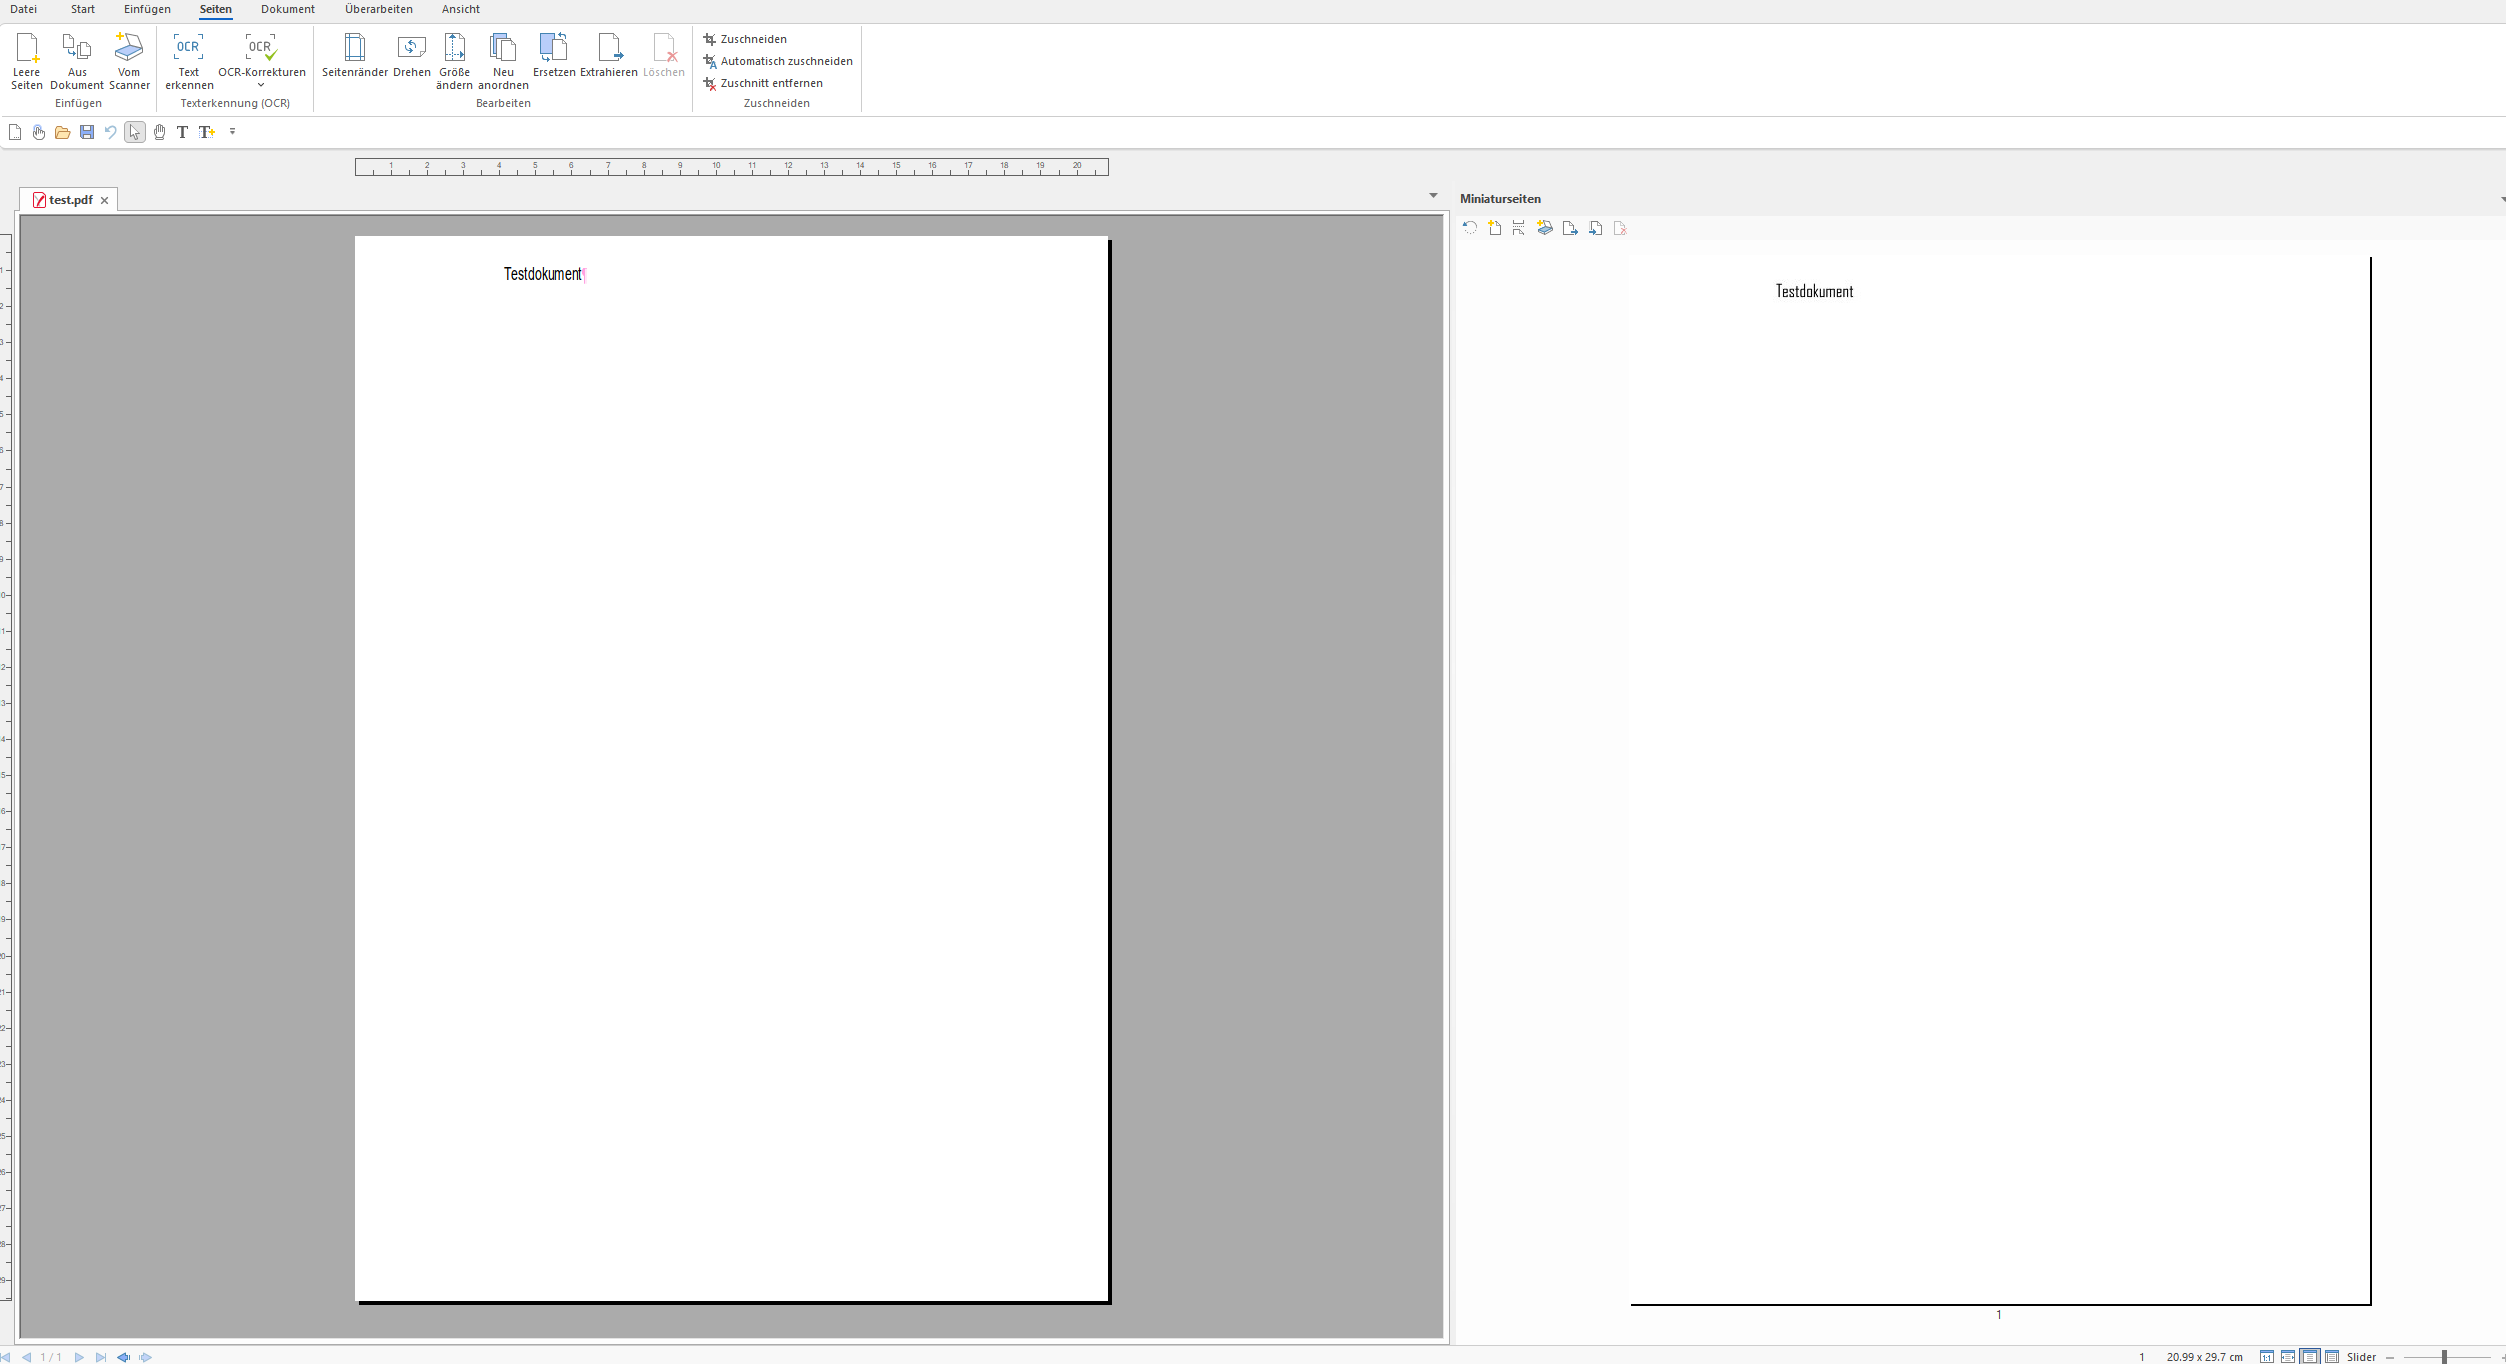Viewport: 2506px width, 1364px height.
Task: Click add text box tool (T with plus)
Action: [207, 132]
